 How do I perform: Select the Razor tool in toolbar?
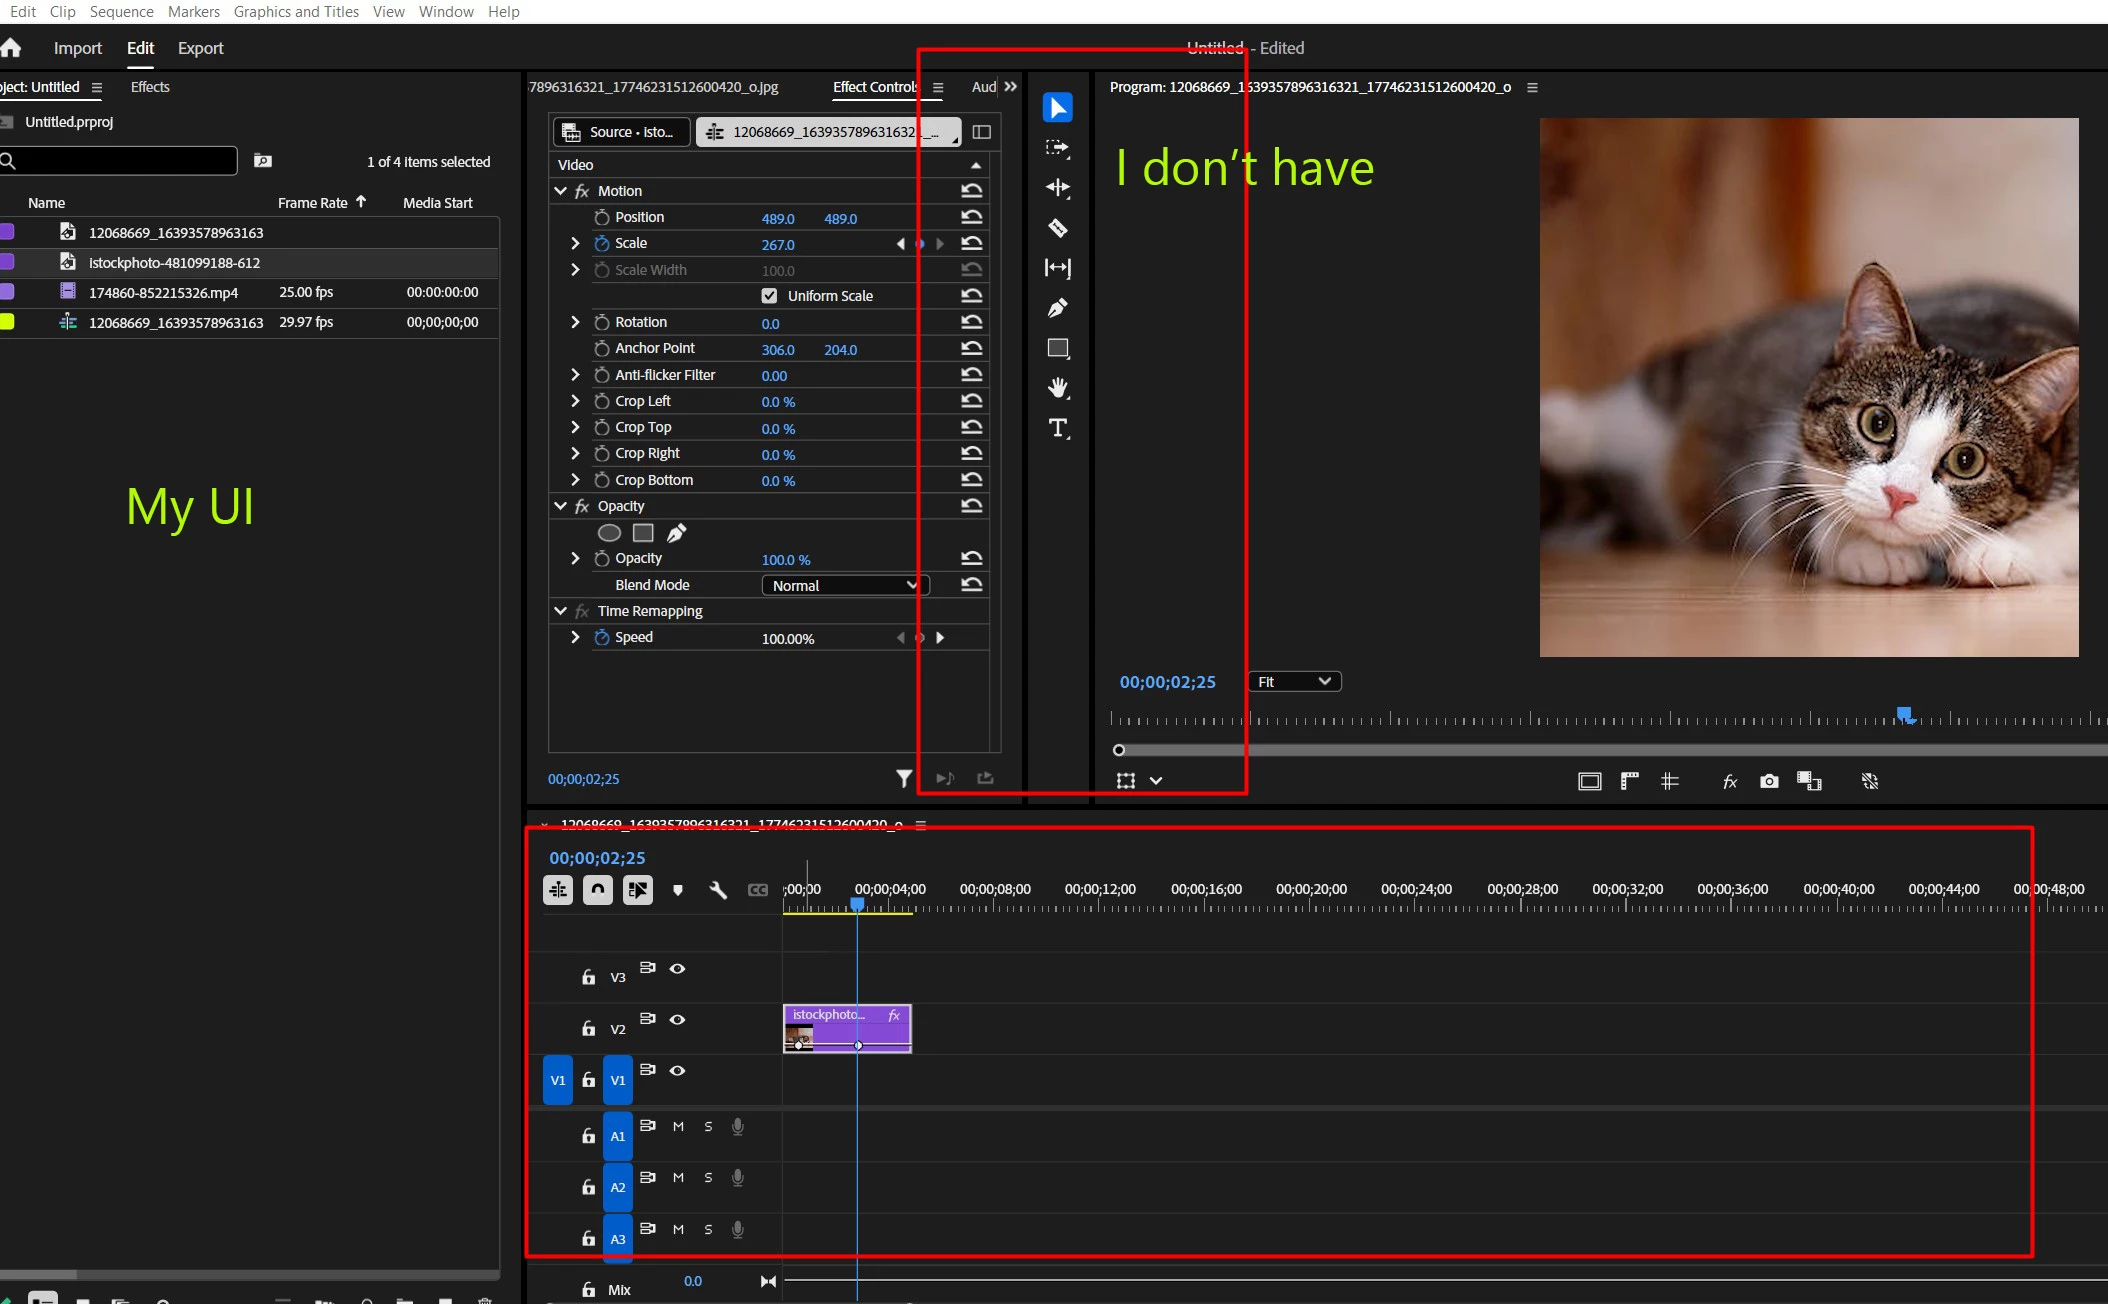[x=1057, y=228]
